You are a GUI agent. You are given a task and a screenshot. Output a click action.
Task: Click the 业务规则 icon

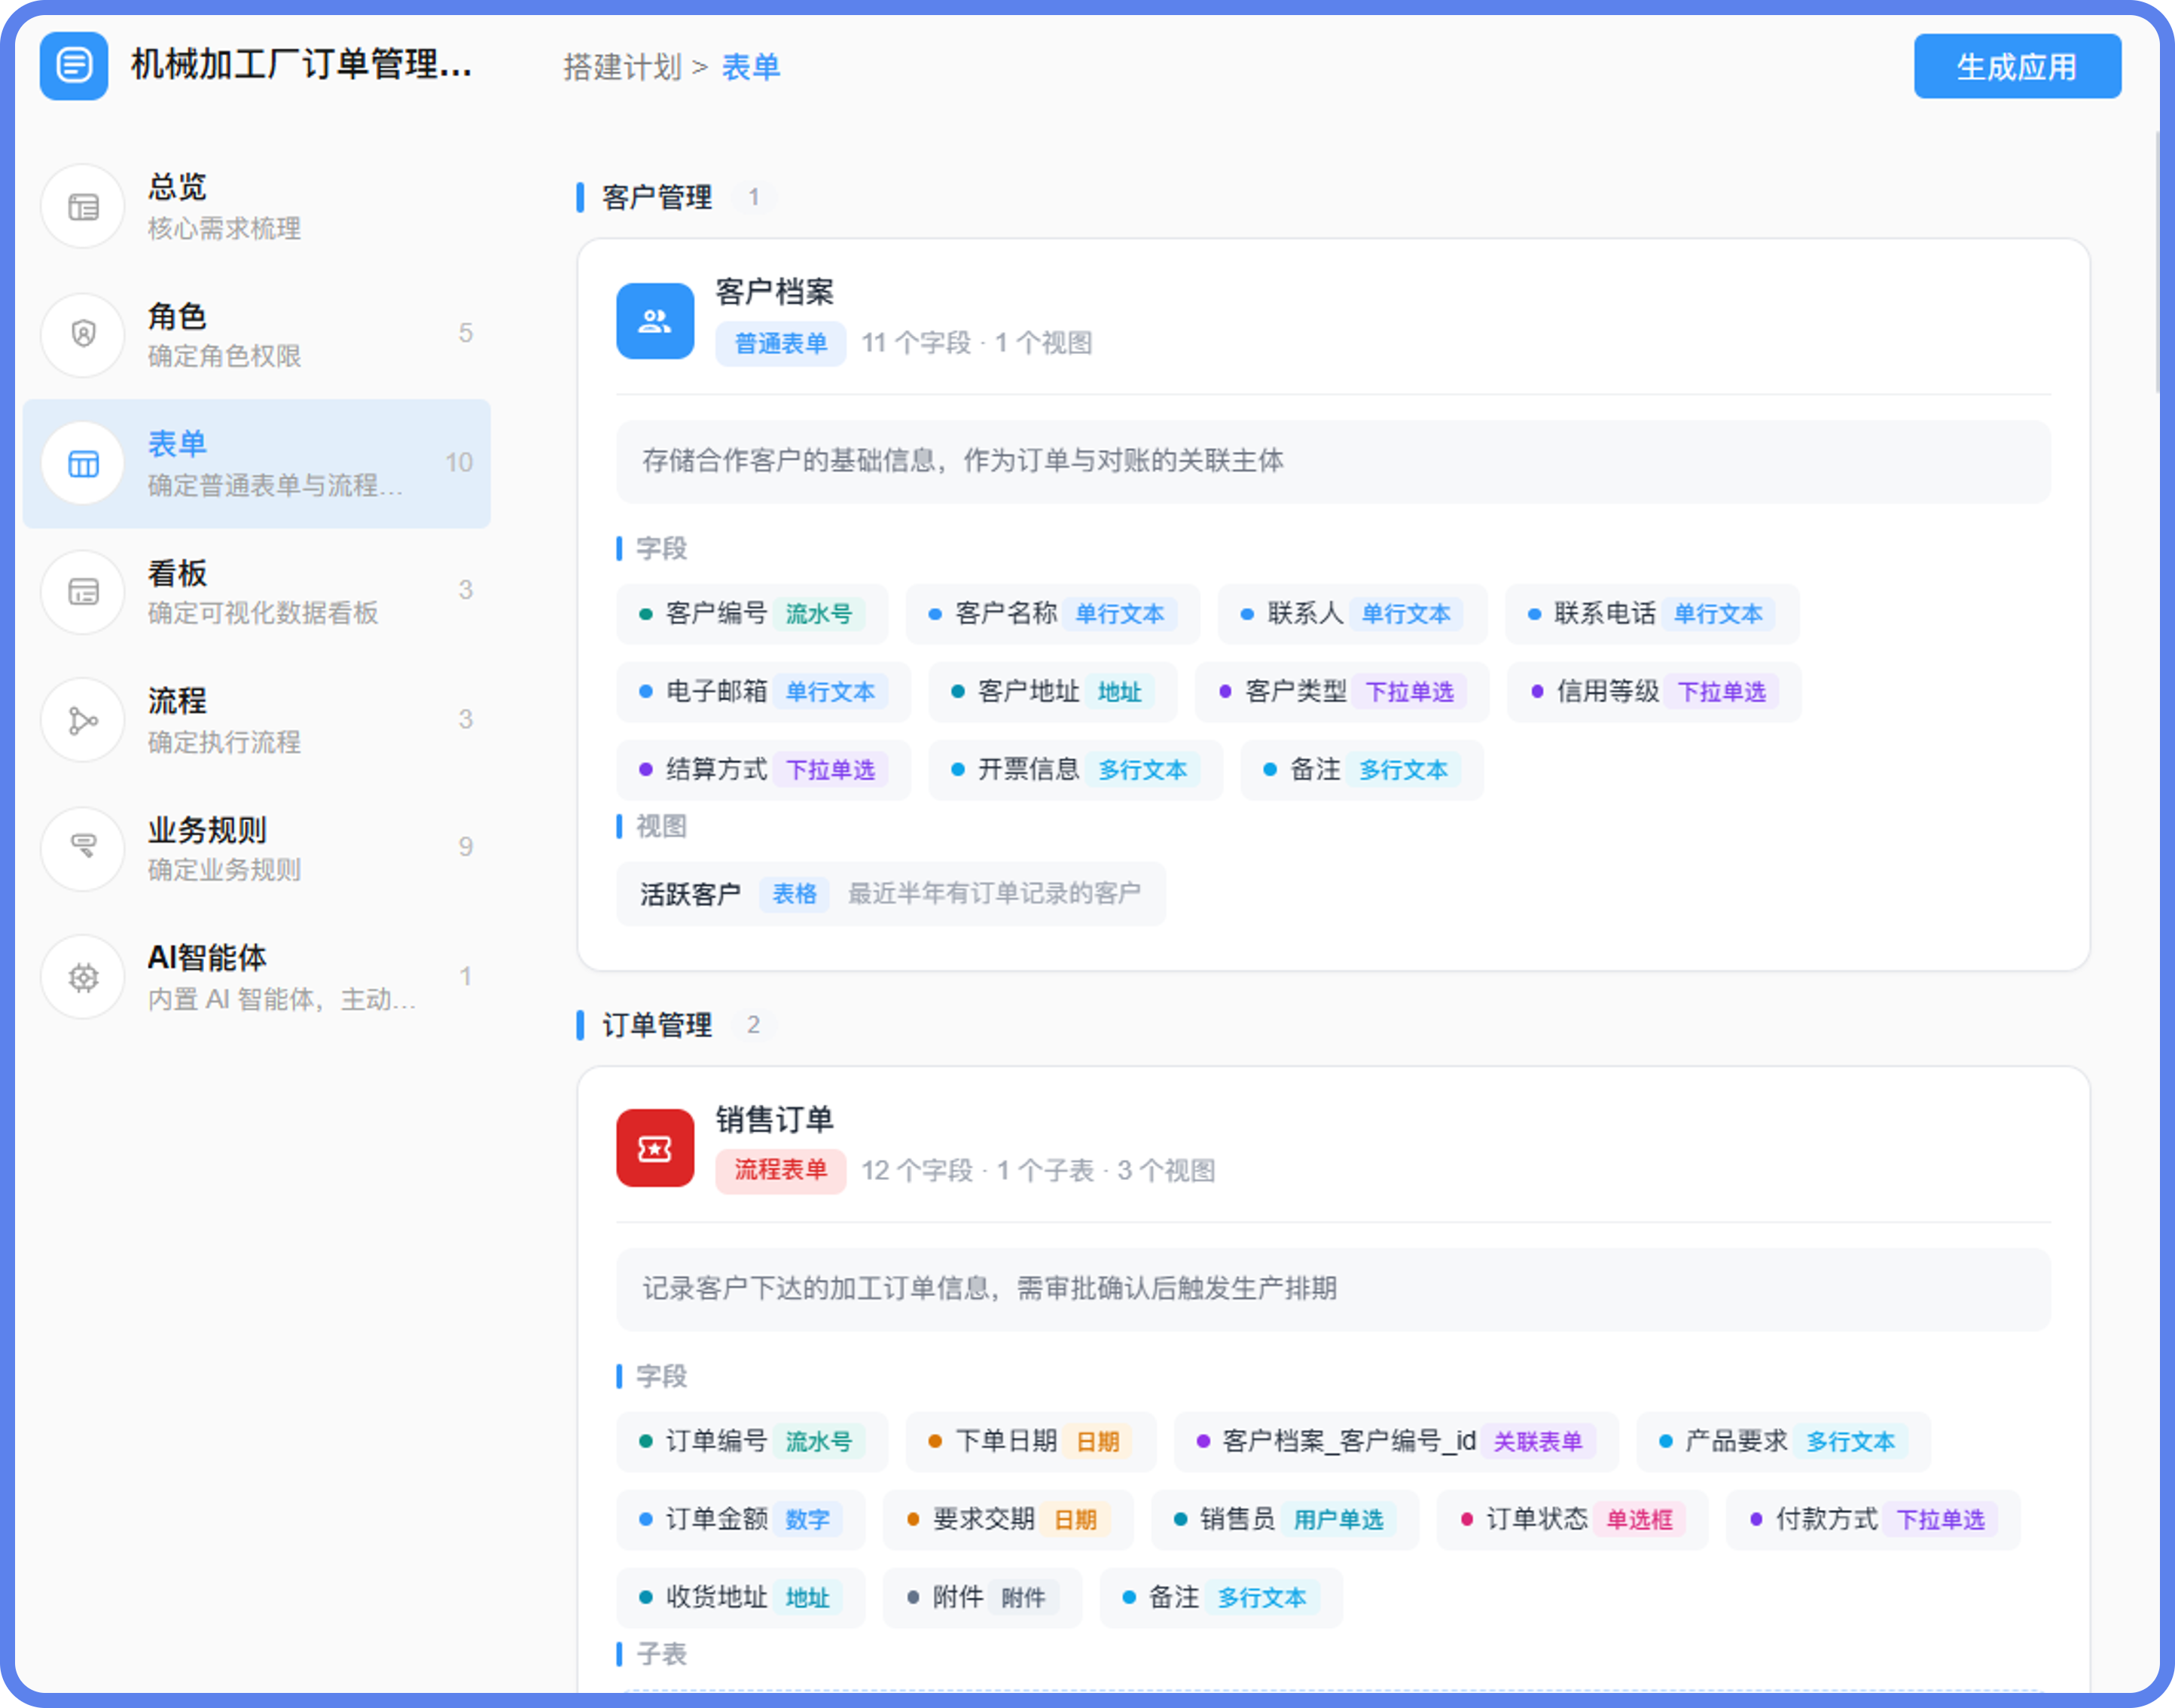click(x=83, y=848)
